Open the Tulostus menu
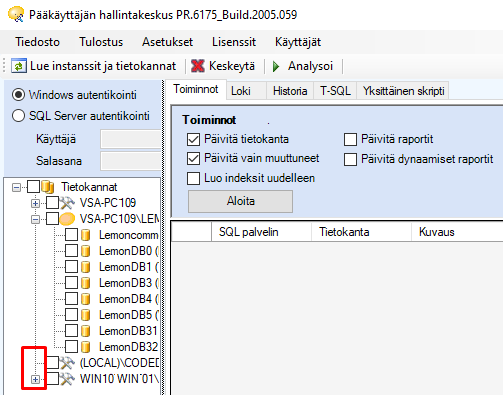The image size is (503, 395). point(101,42)
